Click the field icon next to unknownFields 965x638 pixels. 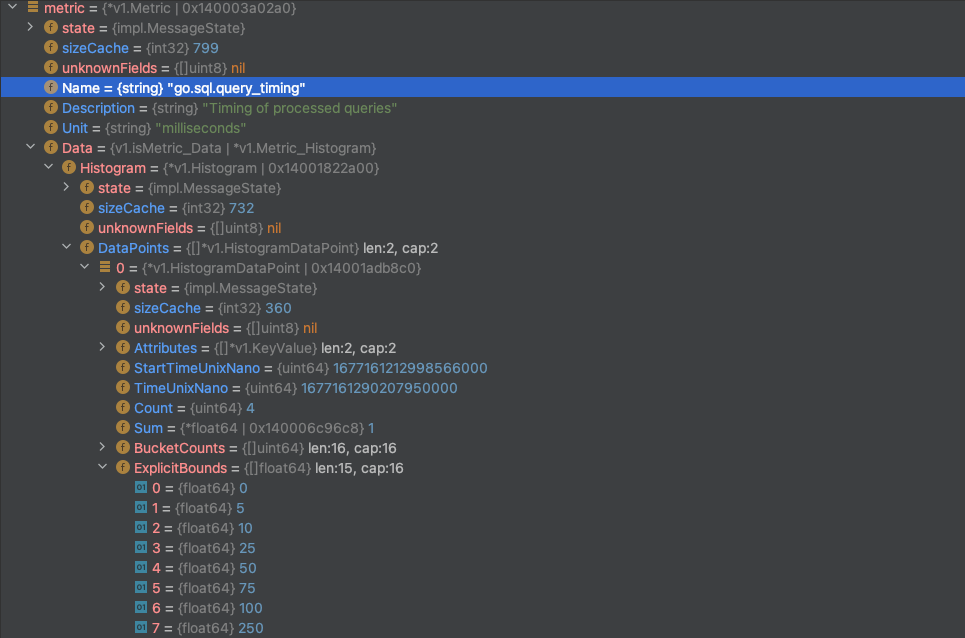[50, 68]
